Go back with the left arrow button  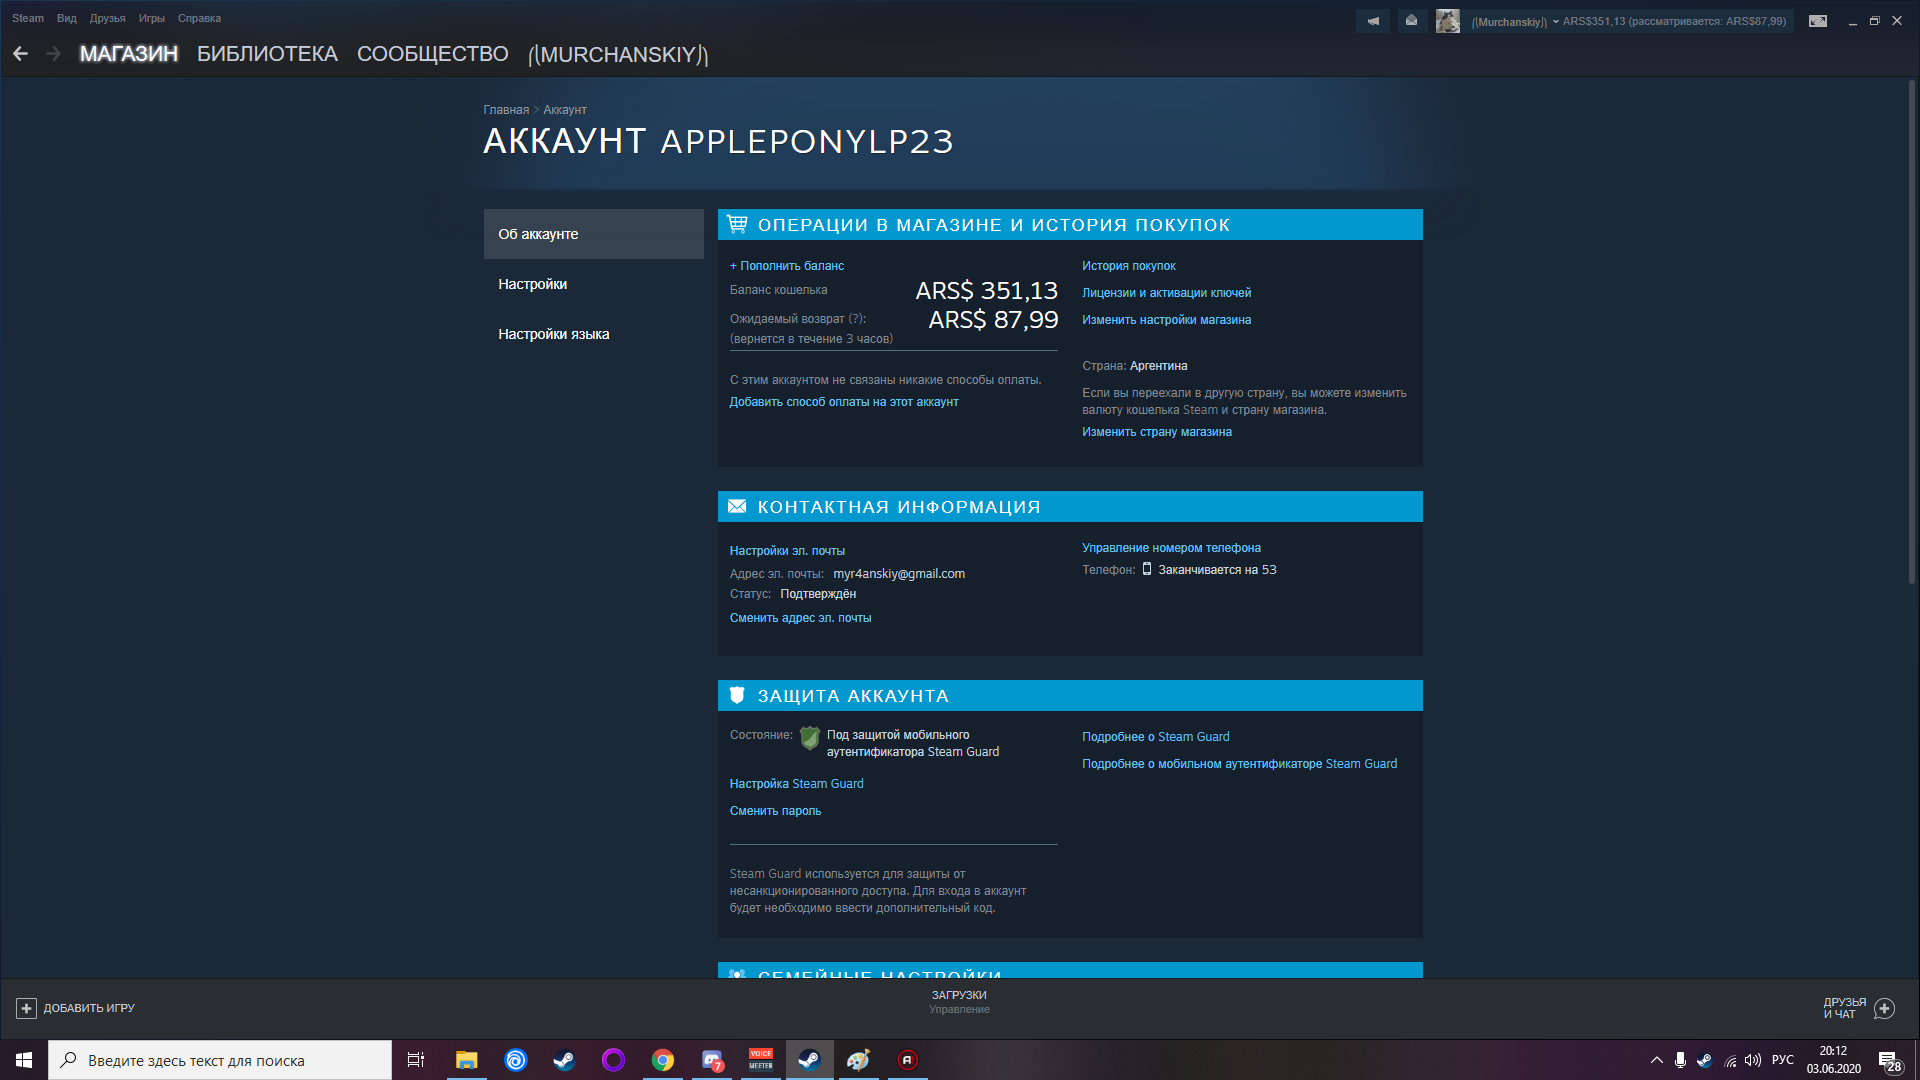point(20,54)
